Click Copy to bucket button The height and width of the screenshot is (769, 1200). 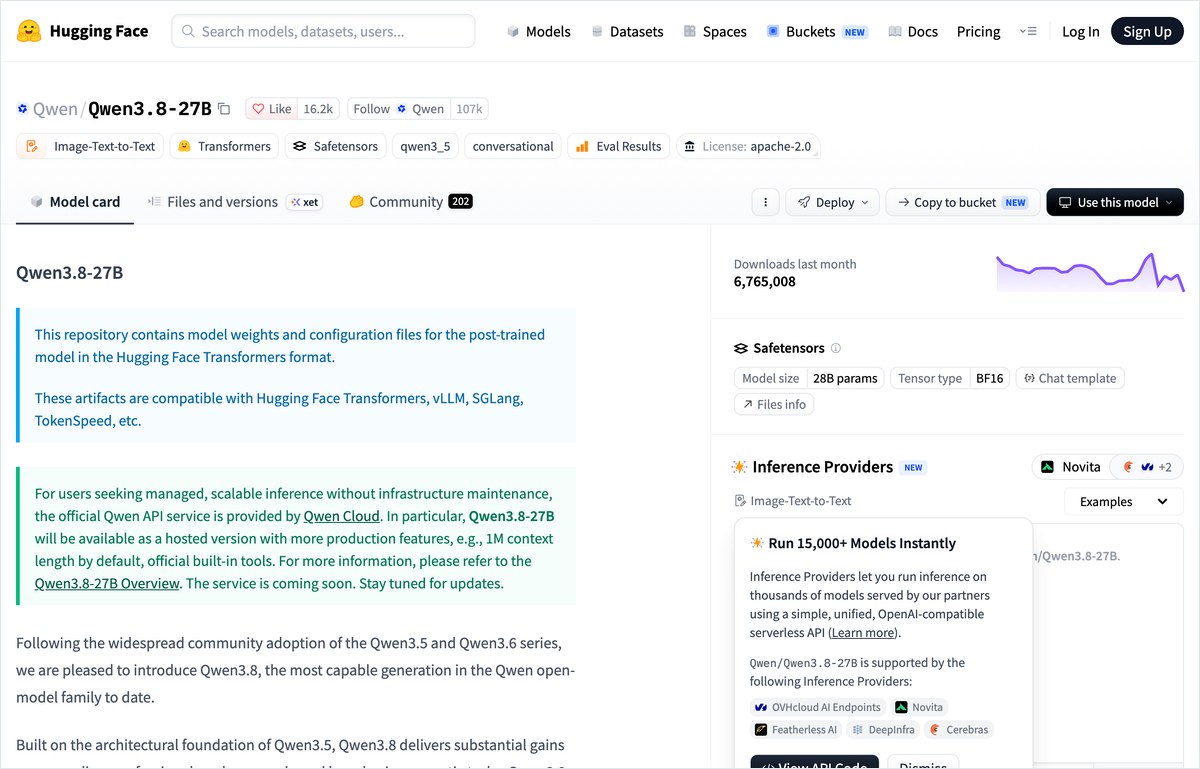[963, 202]
